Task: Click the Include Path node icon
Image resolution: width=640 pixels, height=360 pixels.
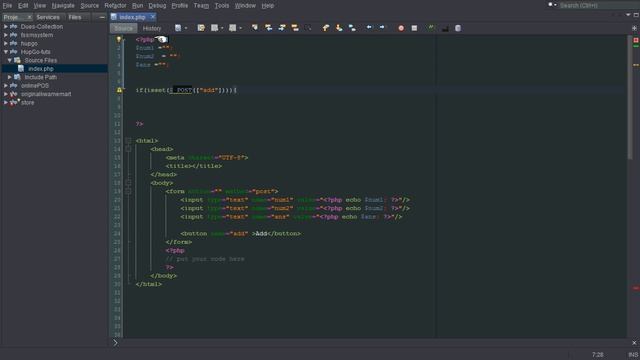Action: (x=17, y=77)
